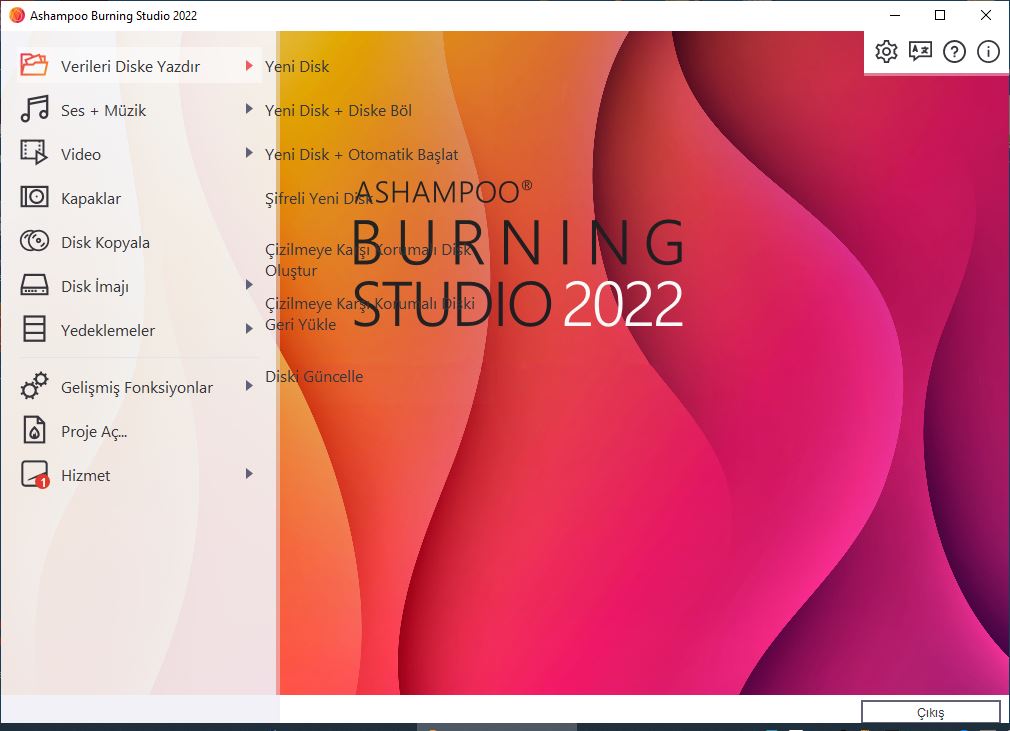Open help with the question mark icon
The height and width of the screenshot is (731, 1010).
click(x=954, y=52)
